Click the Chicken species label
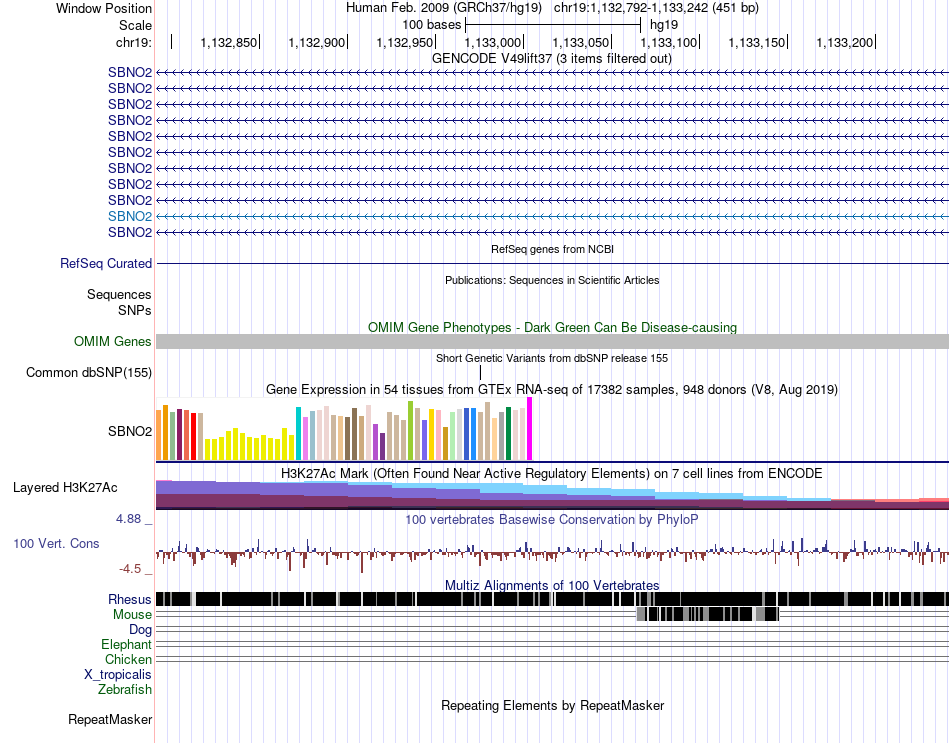Screen dimensions: 950x743 point(128,659)
